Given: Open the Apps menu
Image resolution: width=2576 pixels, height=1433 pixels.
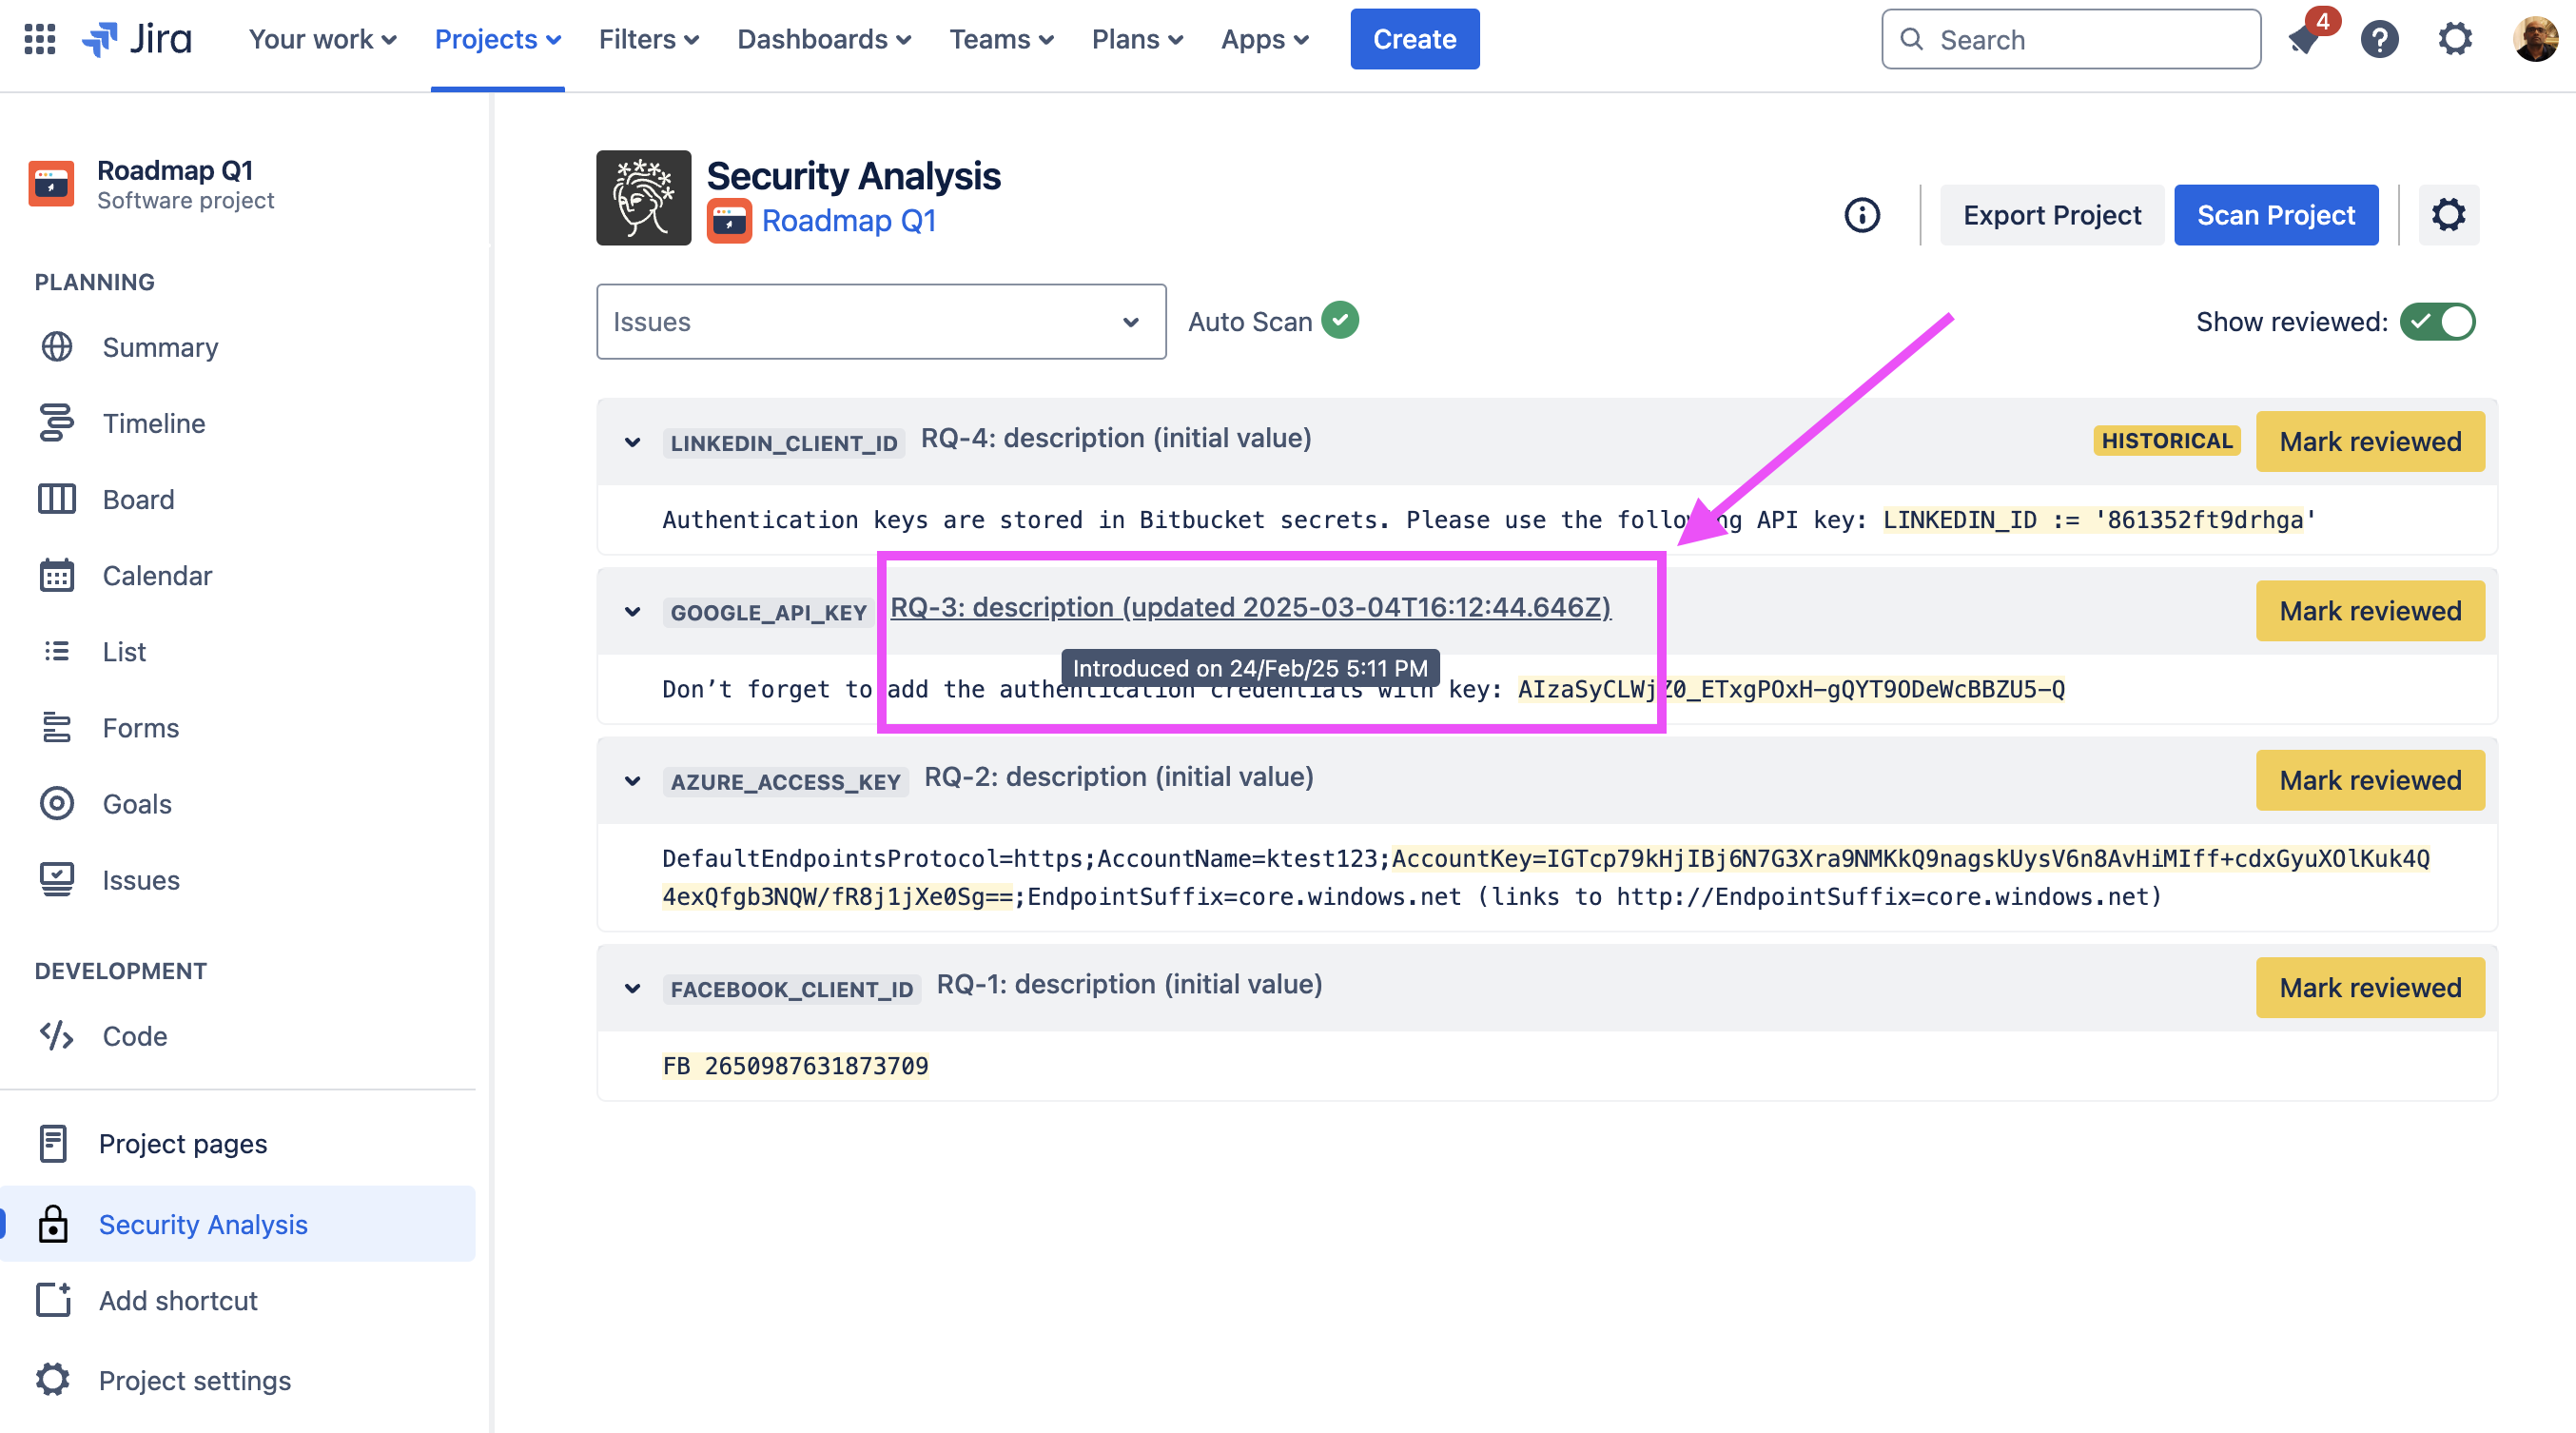Looking at the screenshot, I should pyautogui.click(x=1265, y=39).
